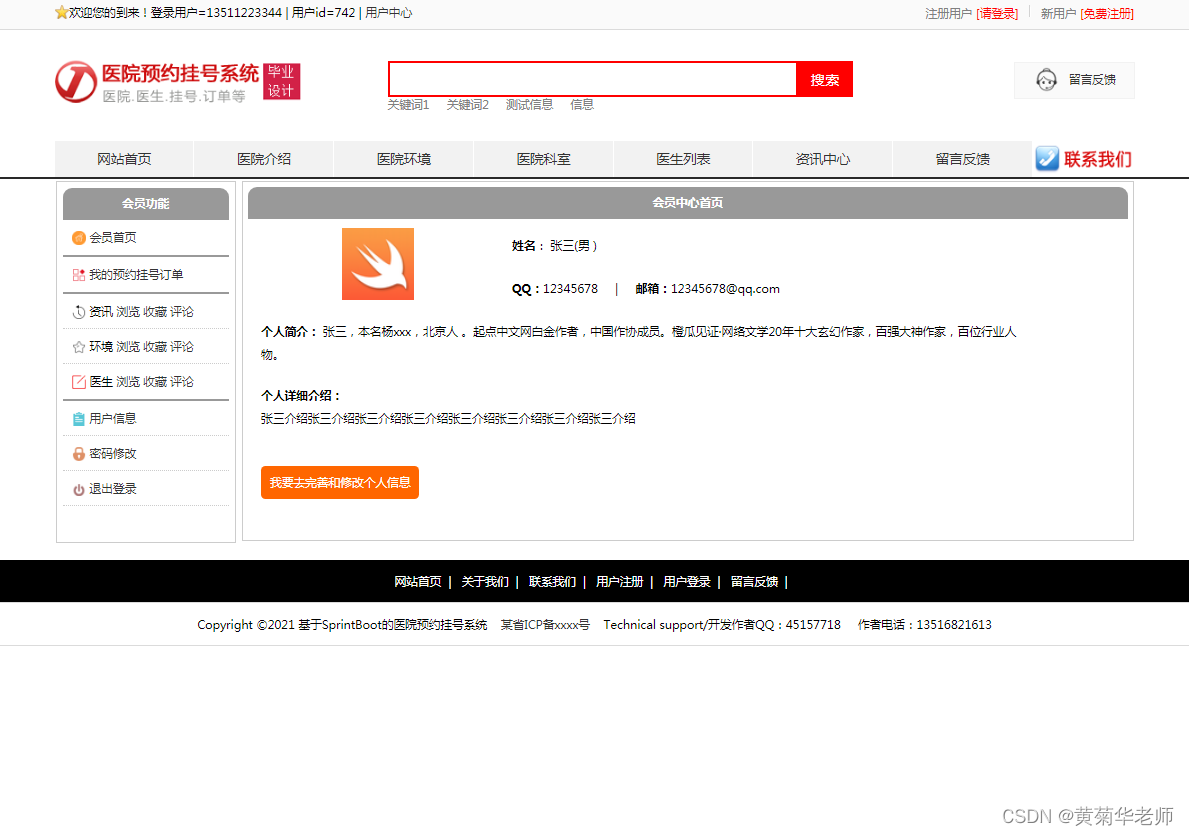Image resolution: width=1189 pixels, height=836 pixels.
Task: Open the 留言反馈 navigation tab
Action: [962, 159]
